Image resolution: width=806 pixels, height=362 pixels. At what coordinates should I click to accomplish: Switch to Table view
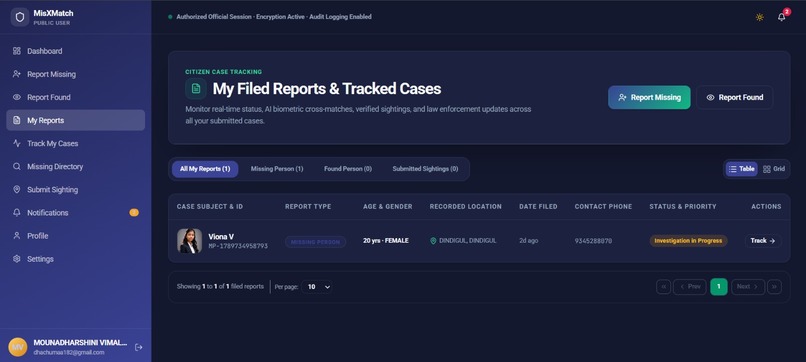[x=741, y=169]
